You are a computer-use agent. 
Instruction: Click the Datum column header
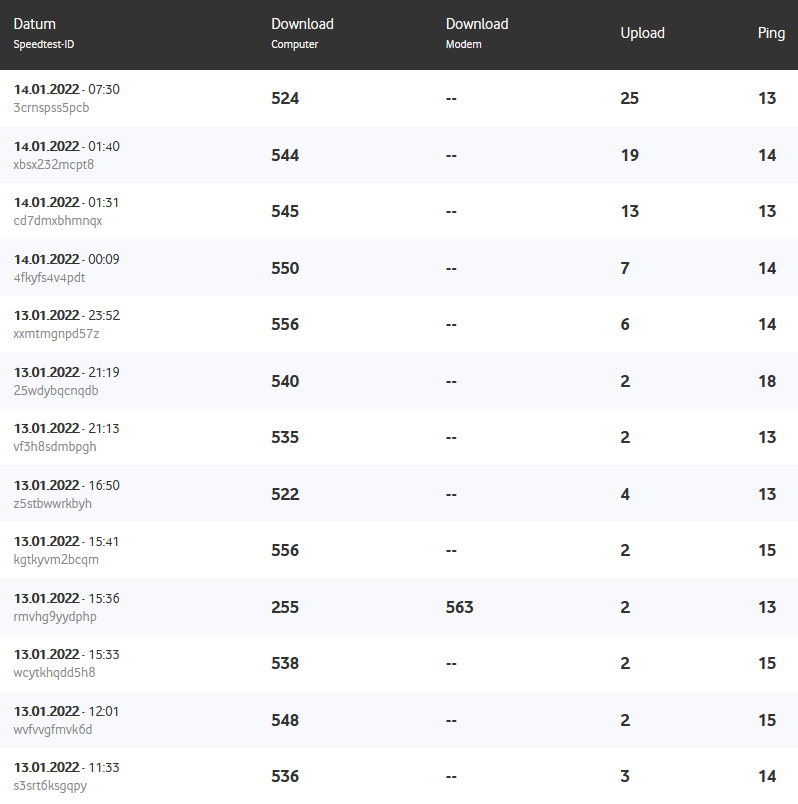pos(35,24)
